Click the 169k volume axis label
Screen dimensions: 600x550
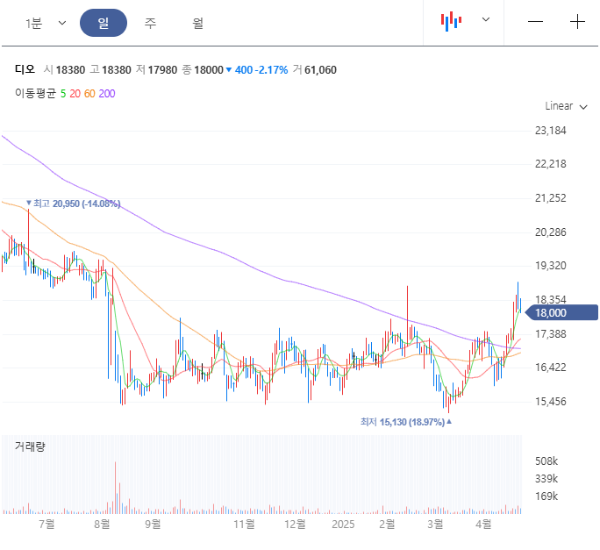pyautogui.click(x=546, y=496)
